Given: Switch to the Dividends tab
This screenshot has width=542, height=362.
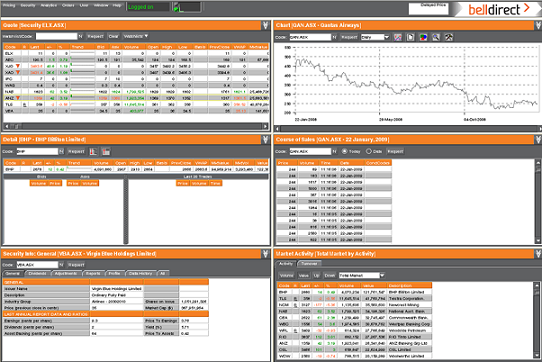Looking at the screenshot, I should click(x=37, y=273).
